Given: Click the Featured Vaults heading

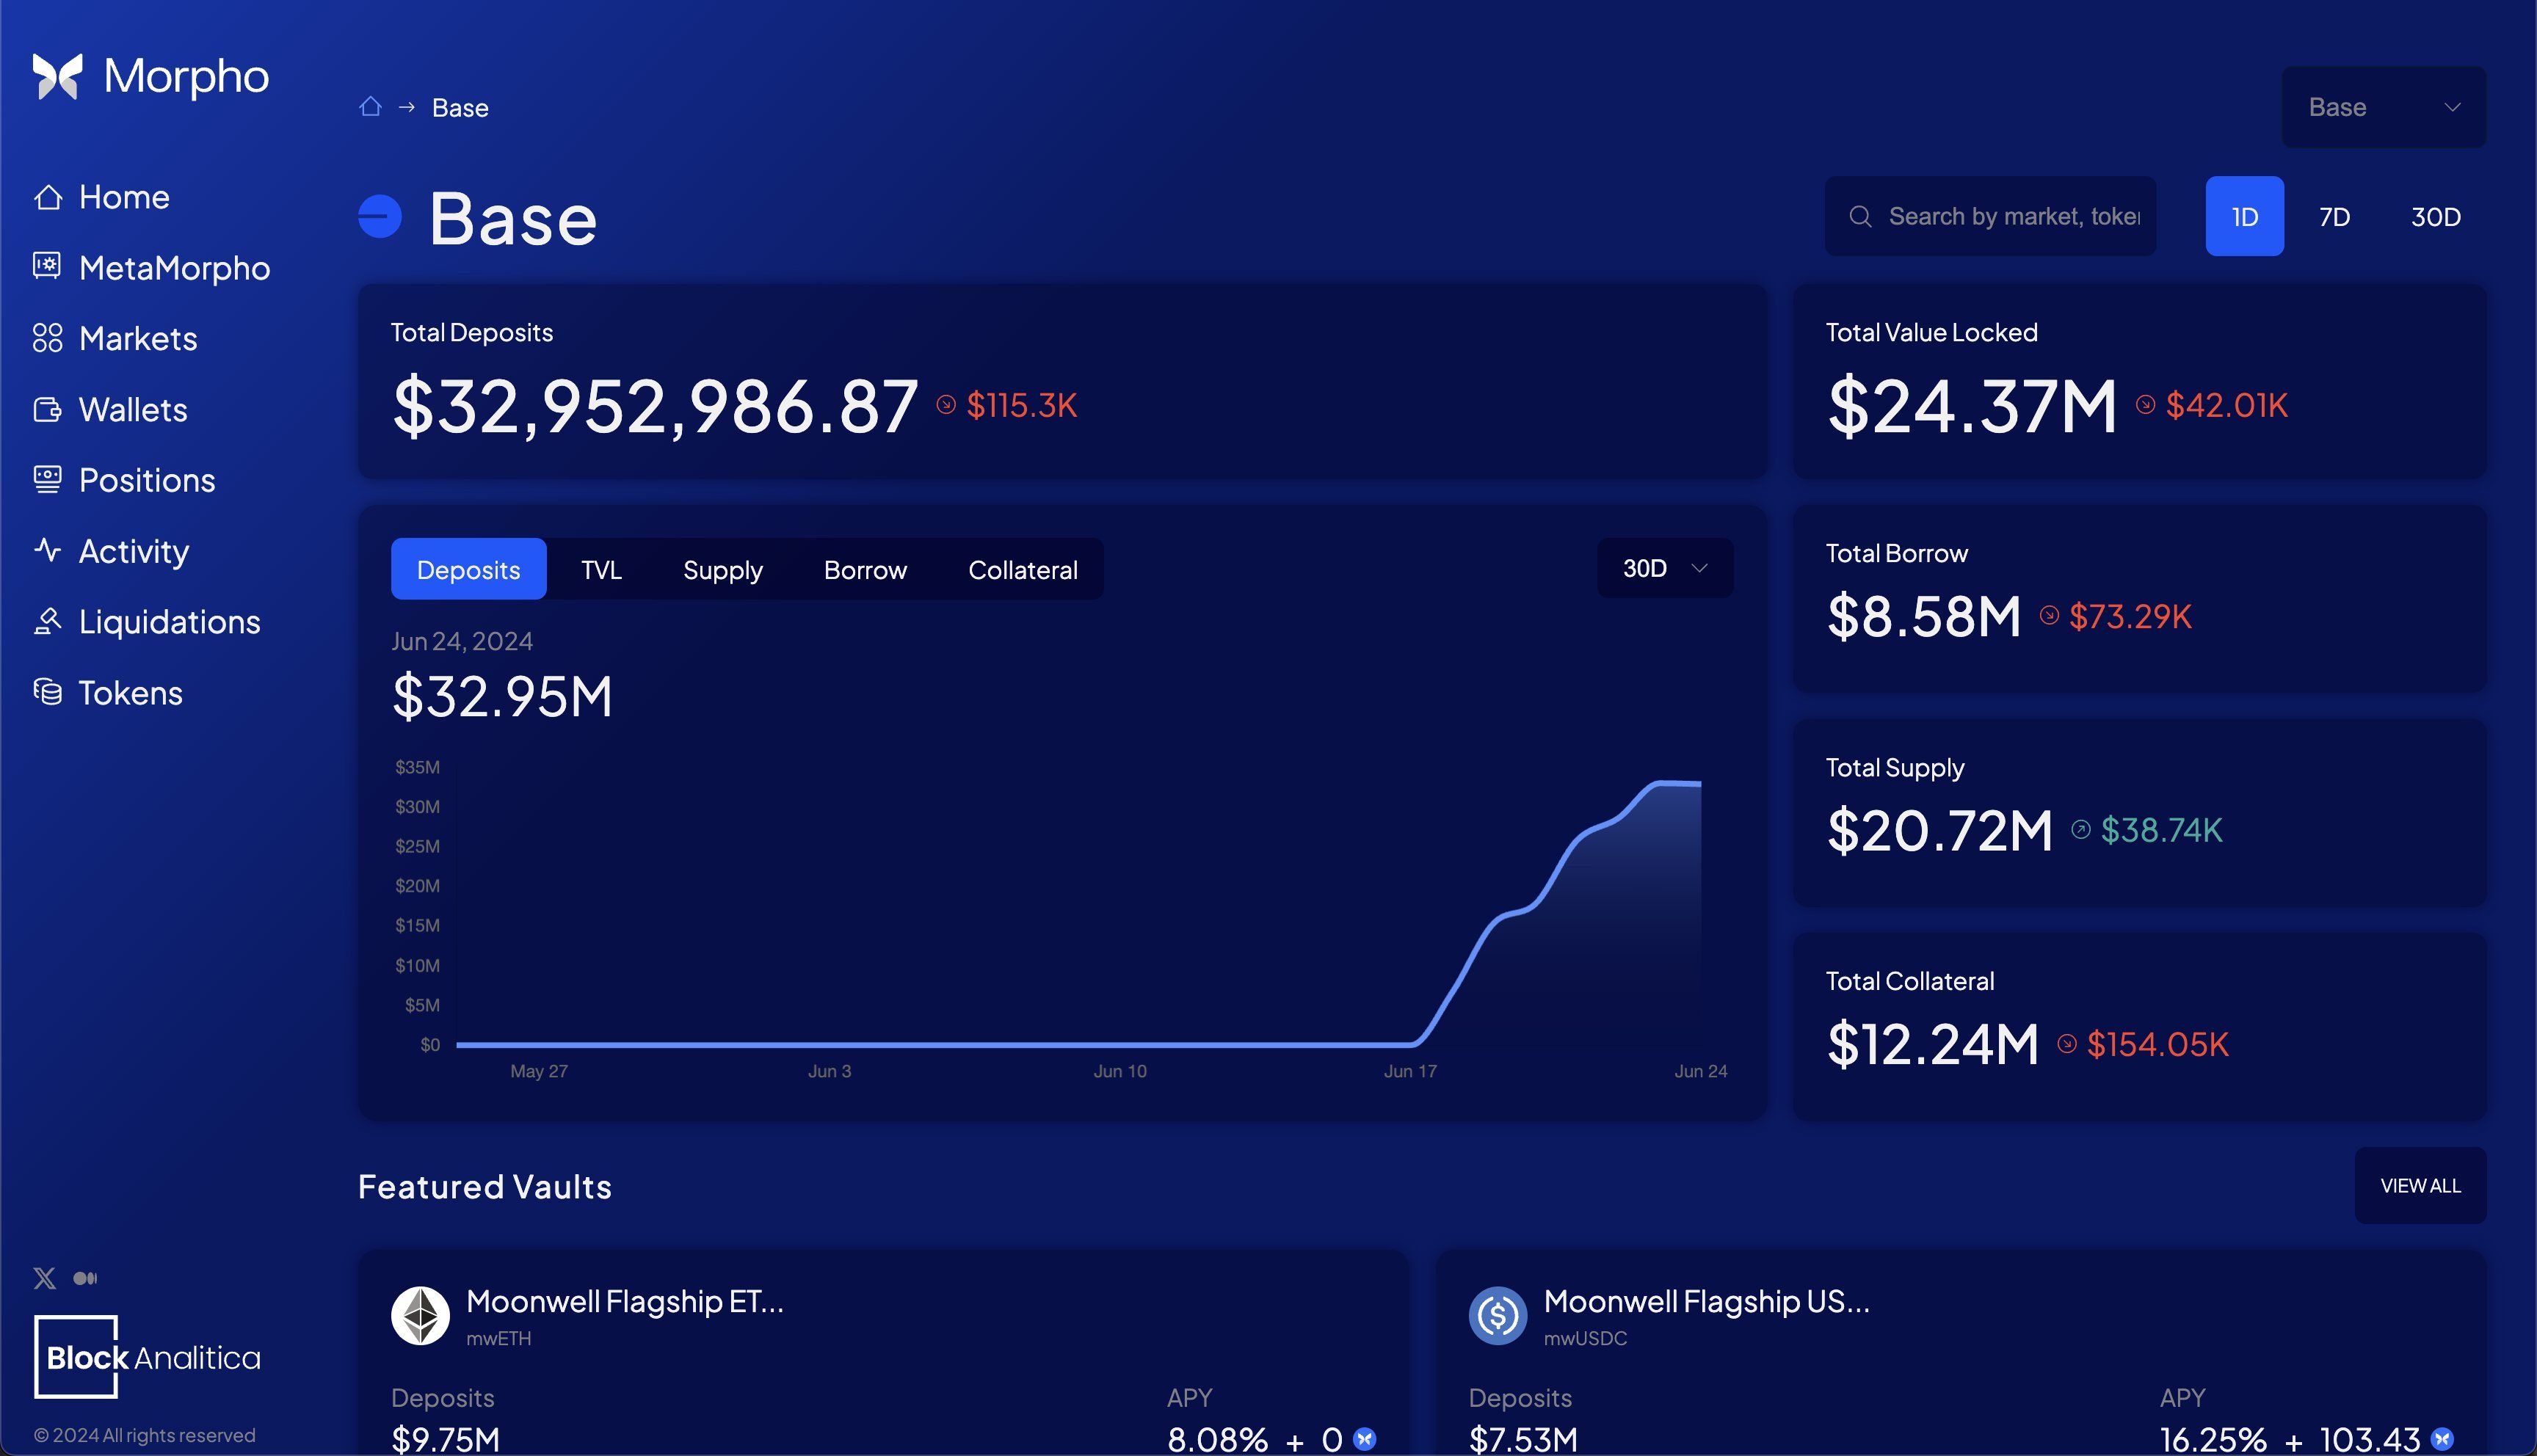Looking at the screenshot, I should (x=485, y=1187).
